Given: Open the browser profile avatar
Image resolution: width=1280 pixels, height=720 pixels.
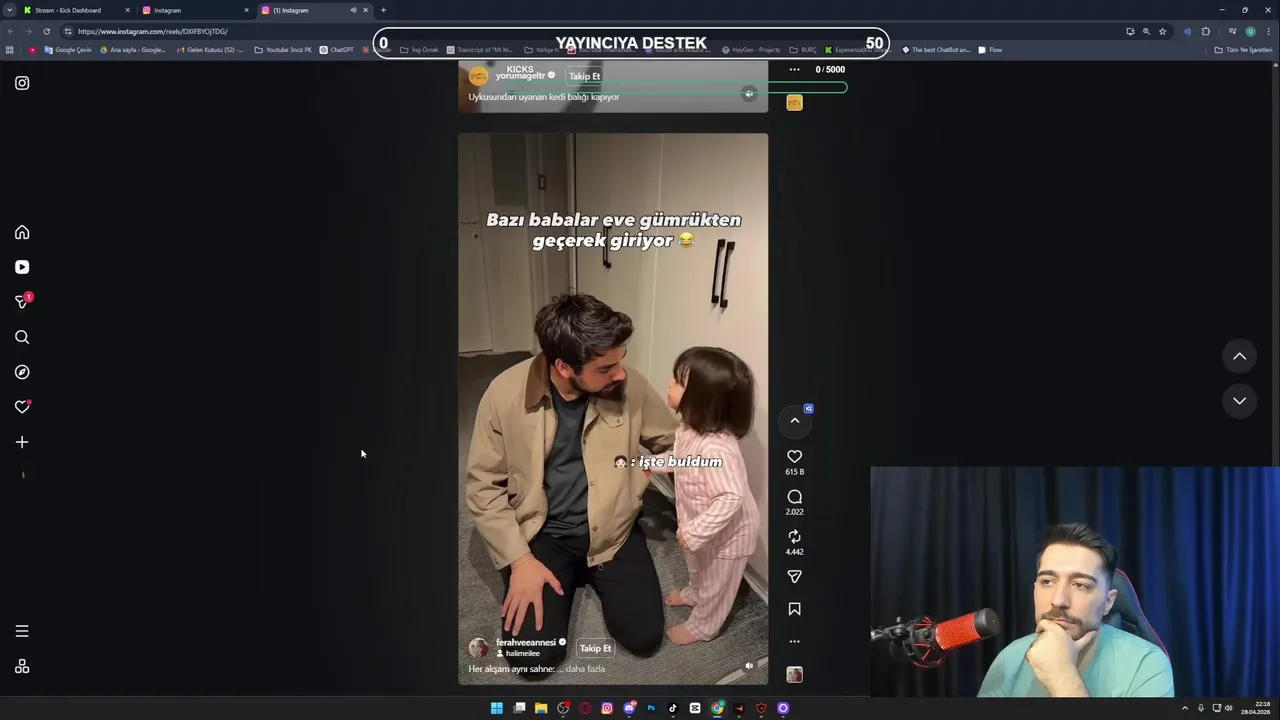Looking at the screenshot, I should point(1250,31).
